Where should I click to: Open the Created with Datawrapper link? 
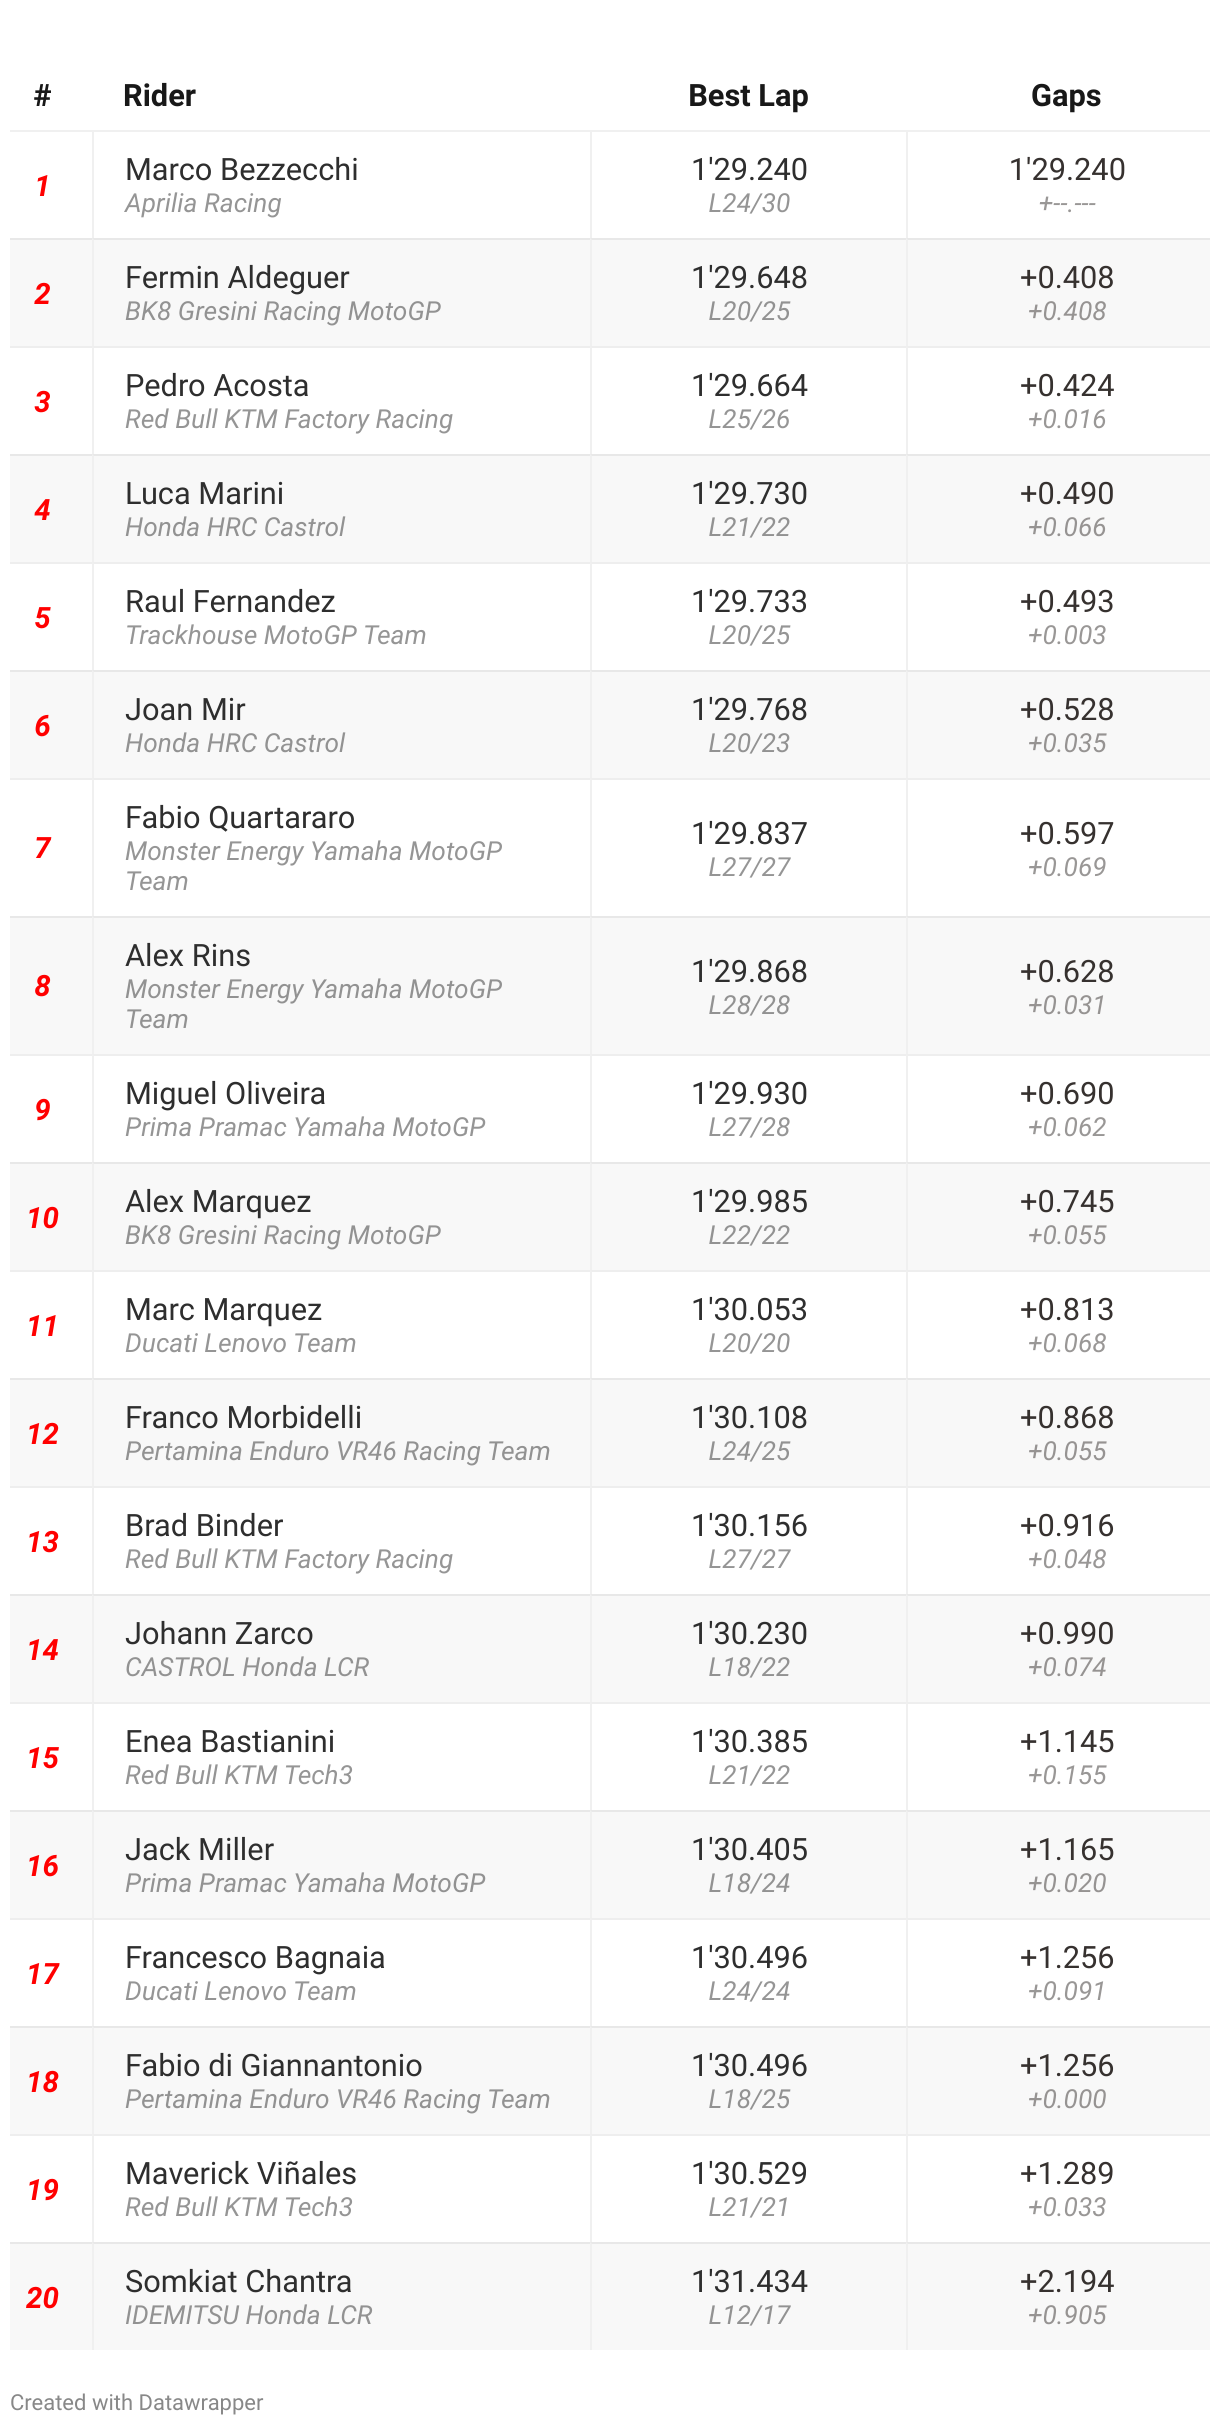click(136, 2402)
